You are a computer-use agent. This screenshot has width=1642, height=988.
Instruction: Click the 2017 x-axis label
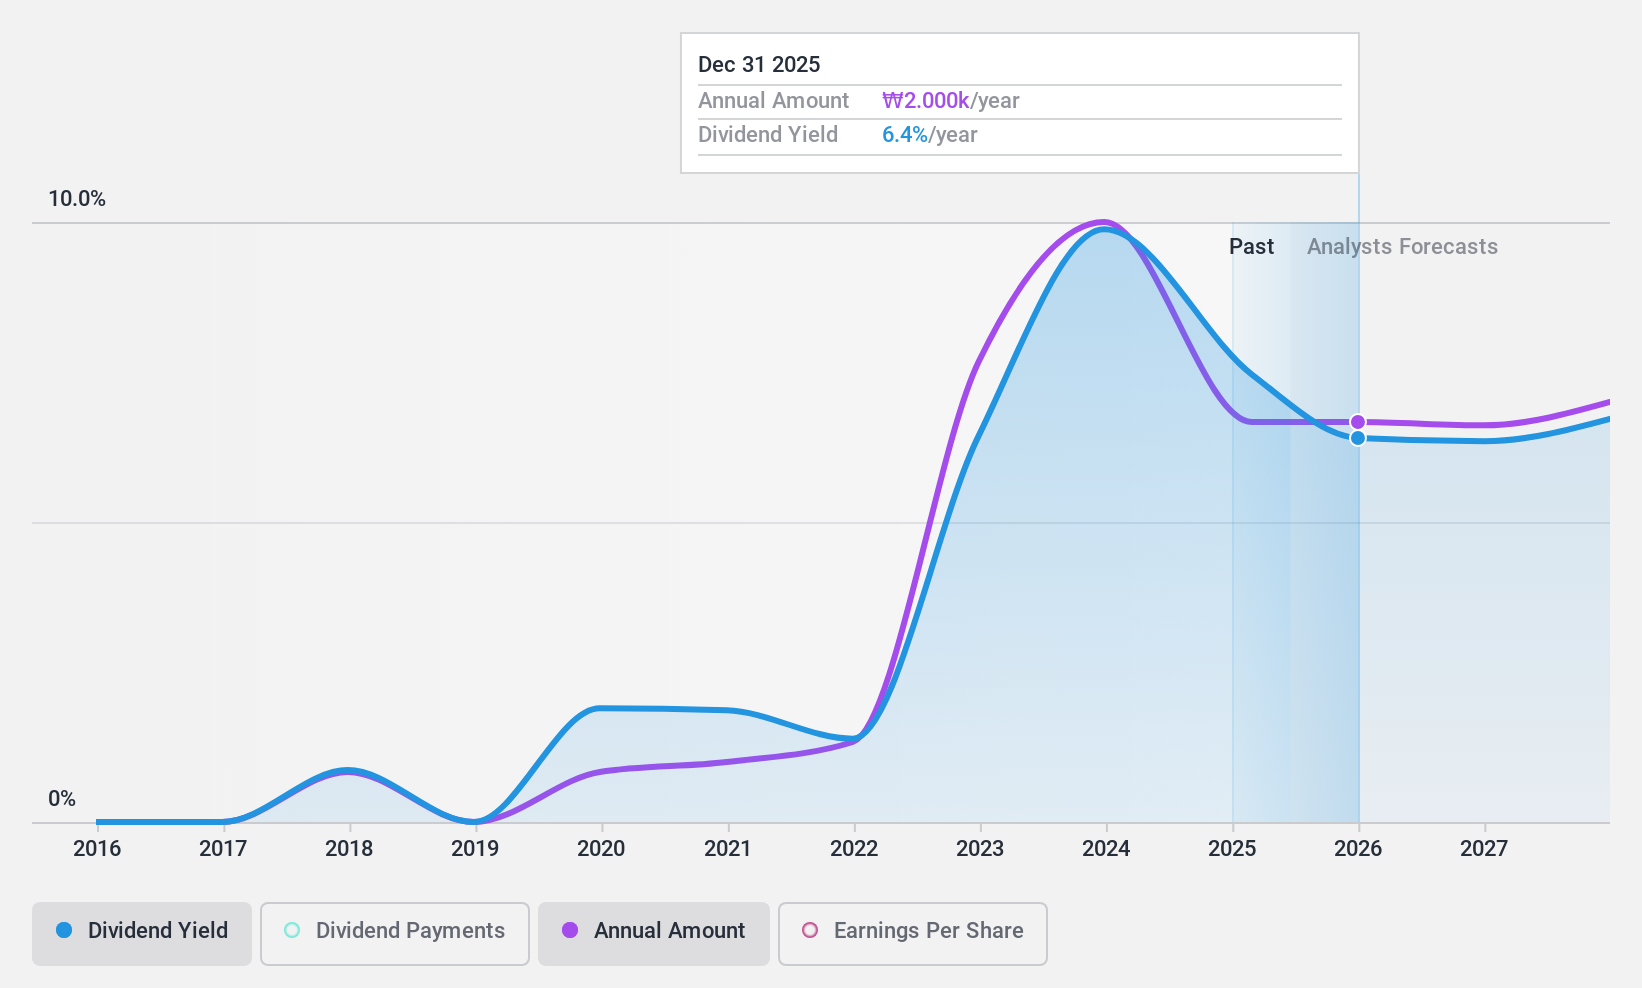[x=223, y=849]
